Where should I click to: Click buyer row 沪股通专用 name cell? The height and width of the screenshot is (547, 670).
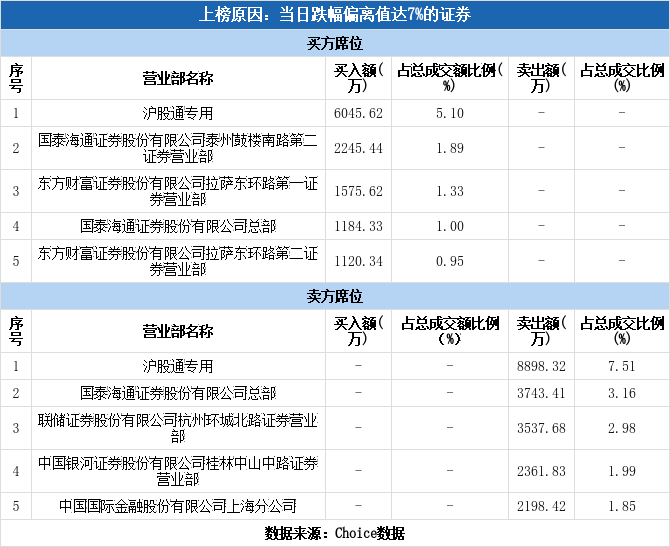point(178,113)
